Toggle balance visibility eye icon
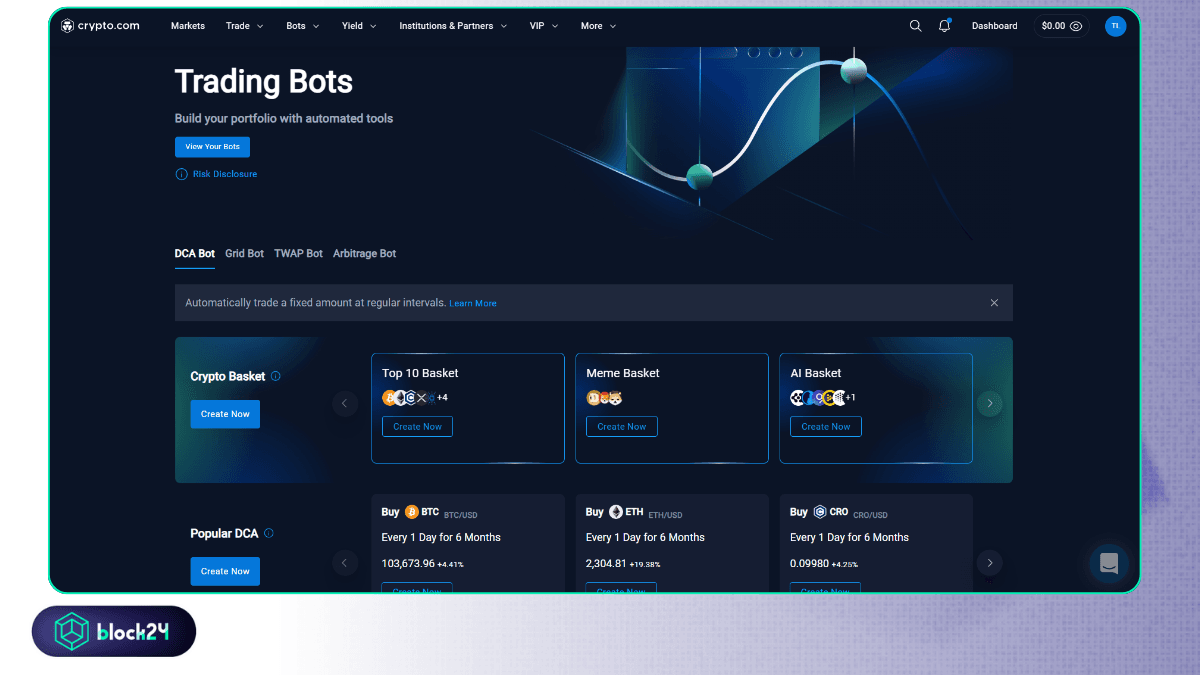 [1076, 26]
